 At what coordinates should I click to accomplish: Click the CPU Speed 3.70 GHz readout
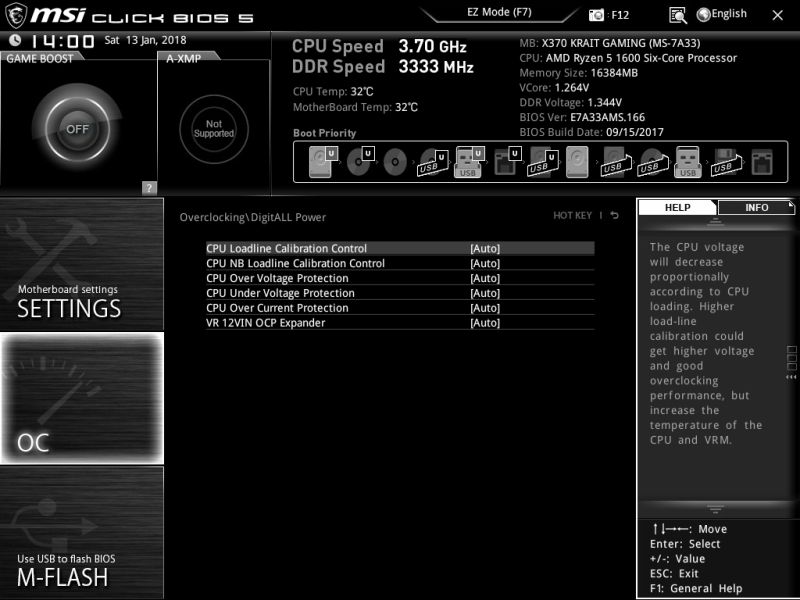[x=379, y=46]
